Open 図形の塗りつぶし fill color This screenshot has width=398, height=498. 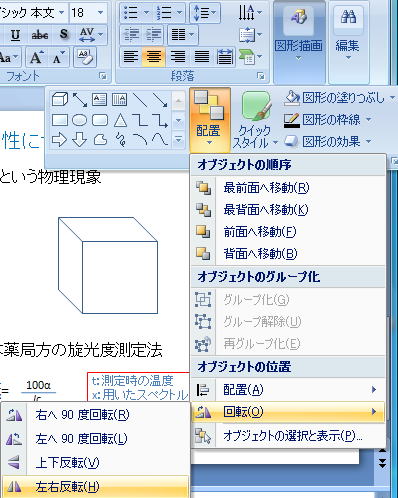pyautogui.click(x=339, y=98)
